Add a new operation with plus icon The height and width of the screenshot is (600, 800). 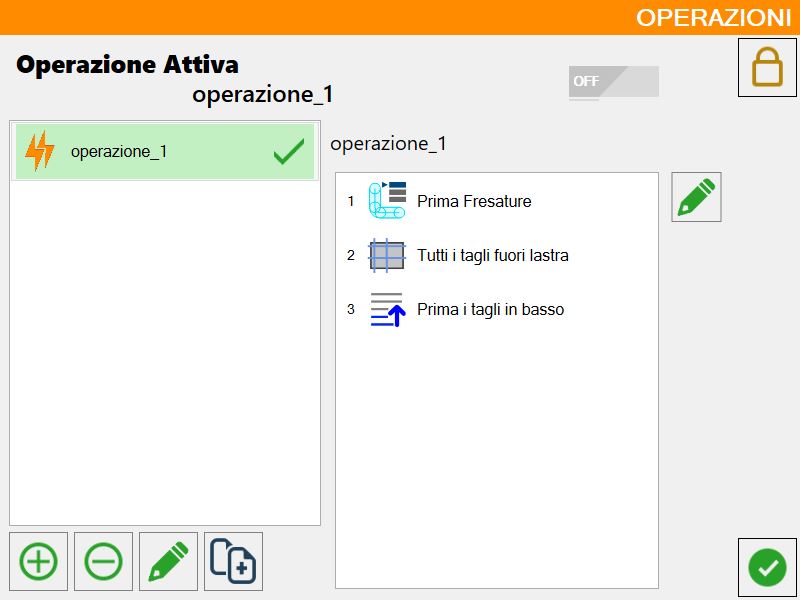[x=38, y=561]
